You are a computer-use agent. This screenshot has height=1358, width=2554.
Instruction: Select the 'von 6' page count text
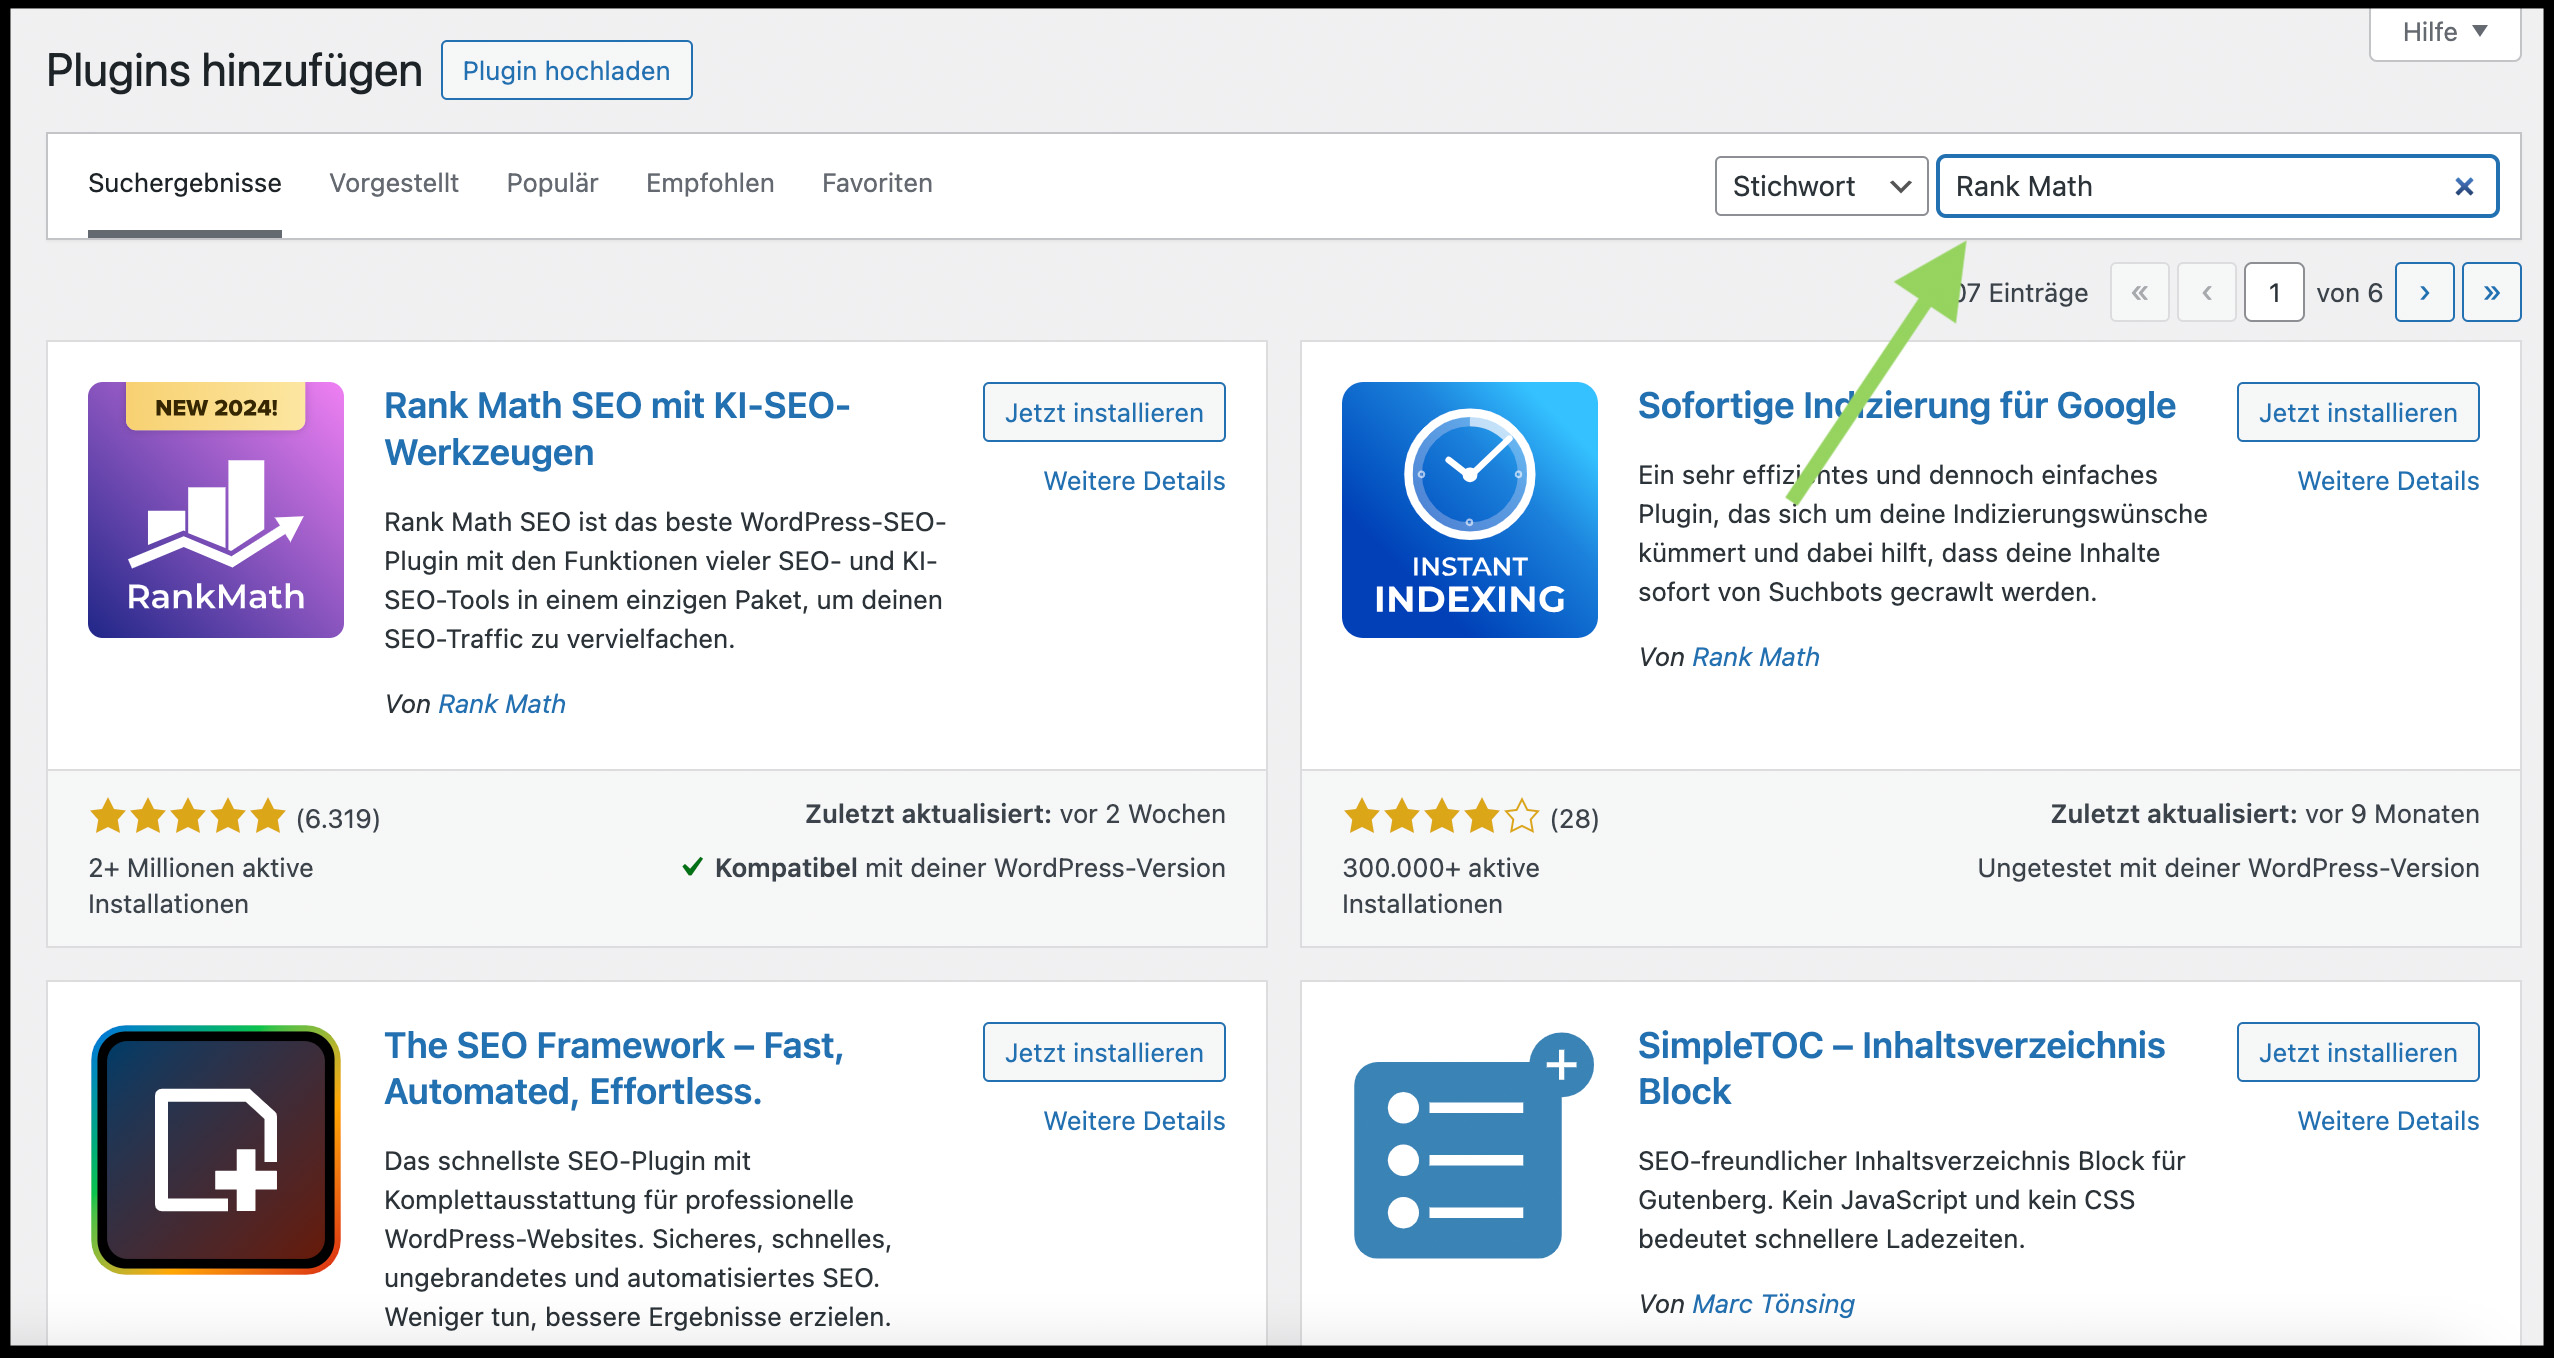click(2349, 293)
